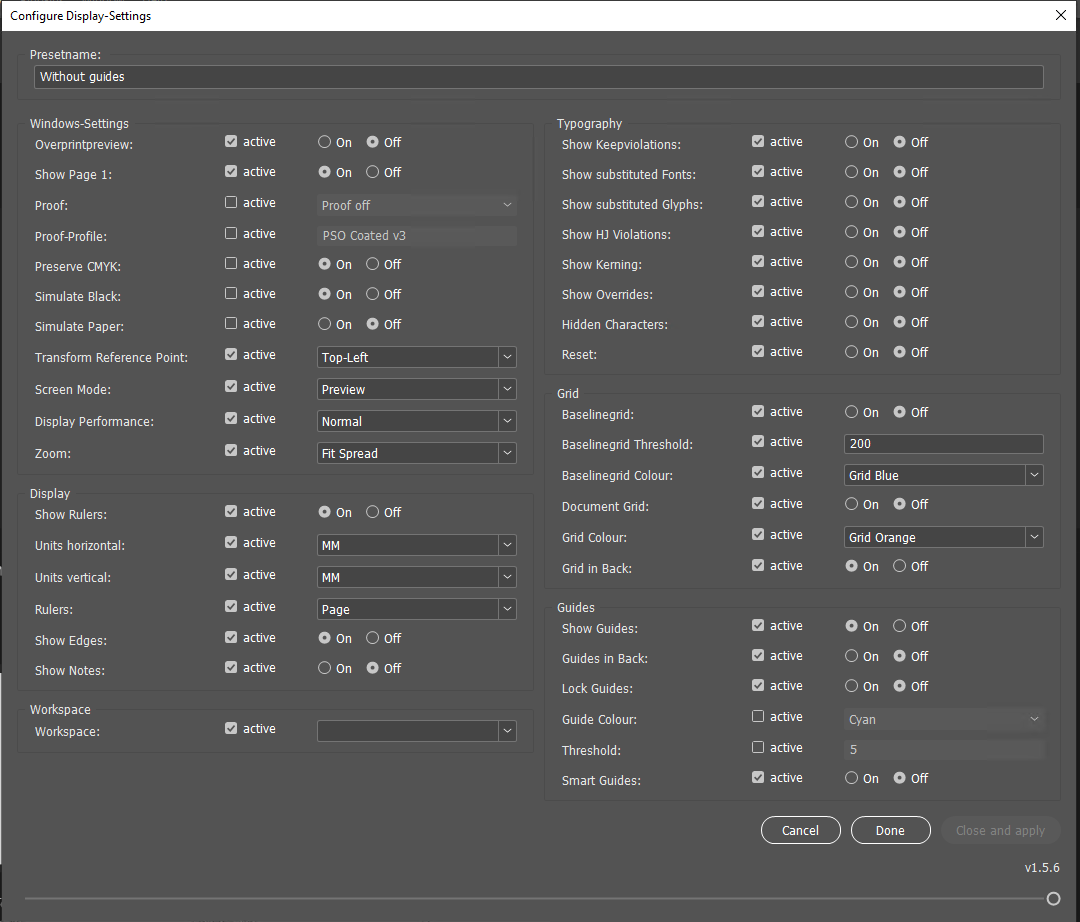Select On for Smart Guides
1080x922 pixels.
pyautogui.click(x=852, y=778)
